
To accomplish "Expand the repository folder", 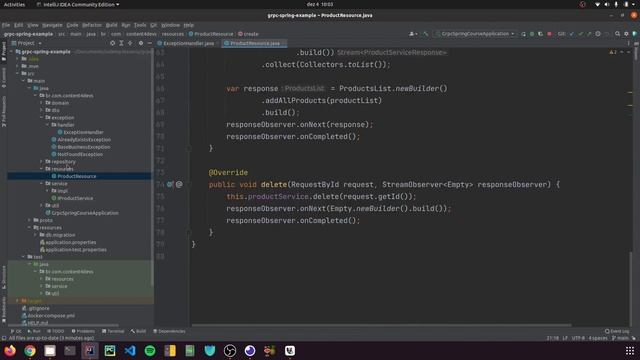I will point(42,162).
